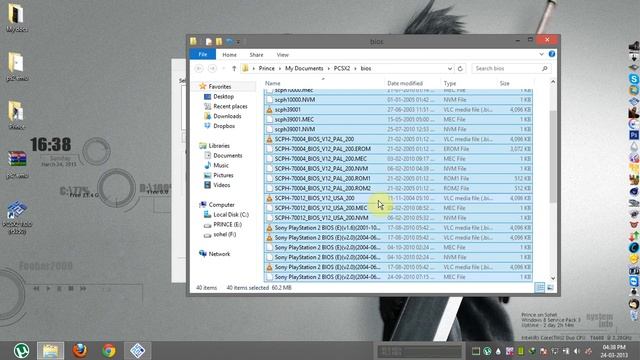Expand the address bar history dropdown
This screenshot has height=360, width=640.
coord(449,69)
